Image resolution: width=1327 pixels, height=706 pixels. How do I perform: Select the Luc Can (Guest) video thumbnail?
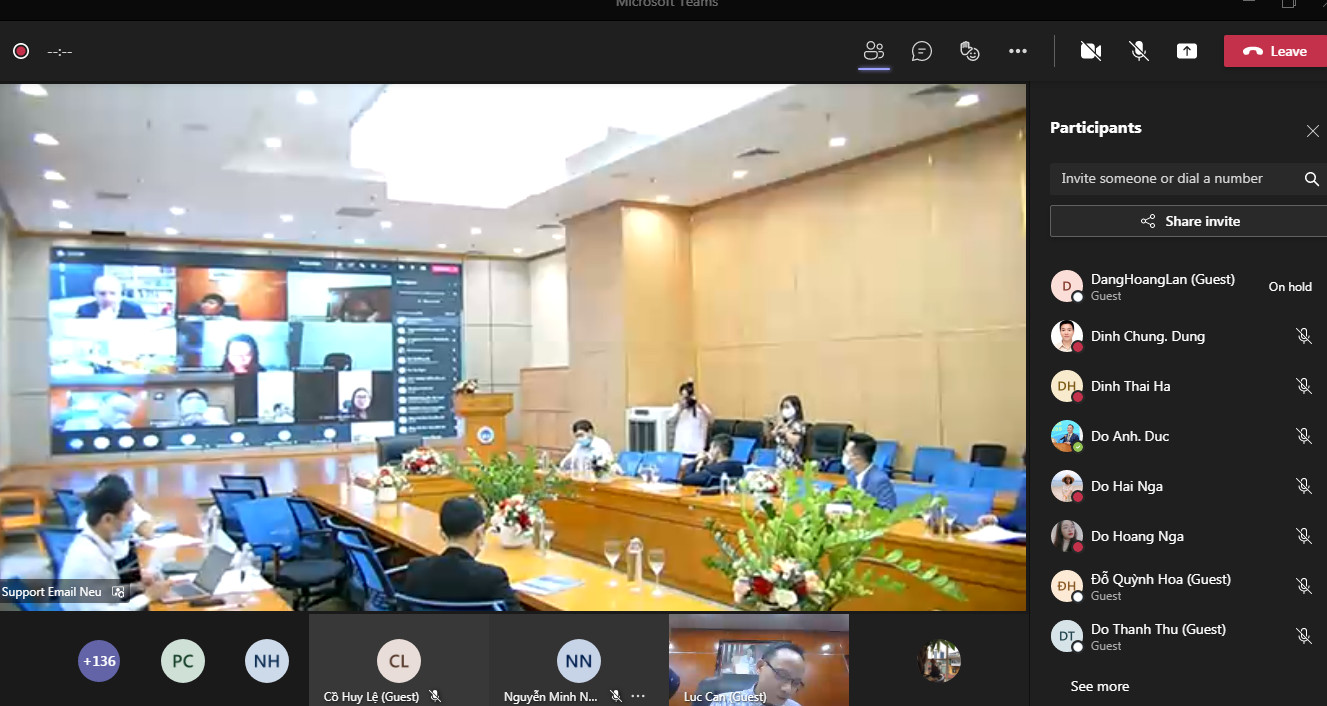(758, 658)
